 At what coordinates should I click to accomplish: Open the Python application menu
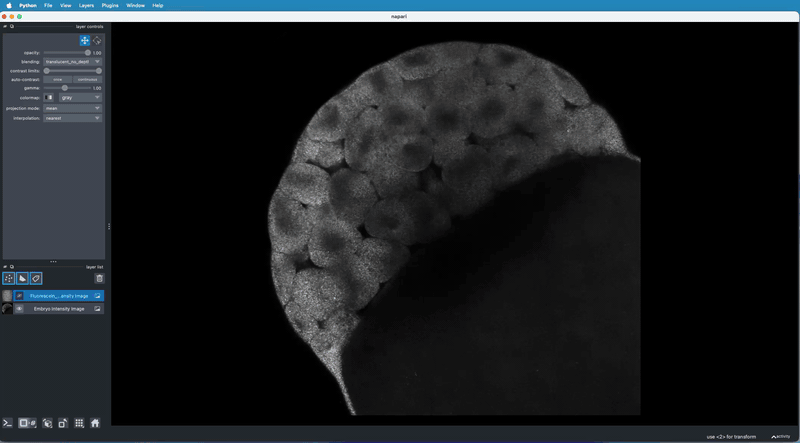coord(28,5)
